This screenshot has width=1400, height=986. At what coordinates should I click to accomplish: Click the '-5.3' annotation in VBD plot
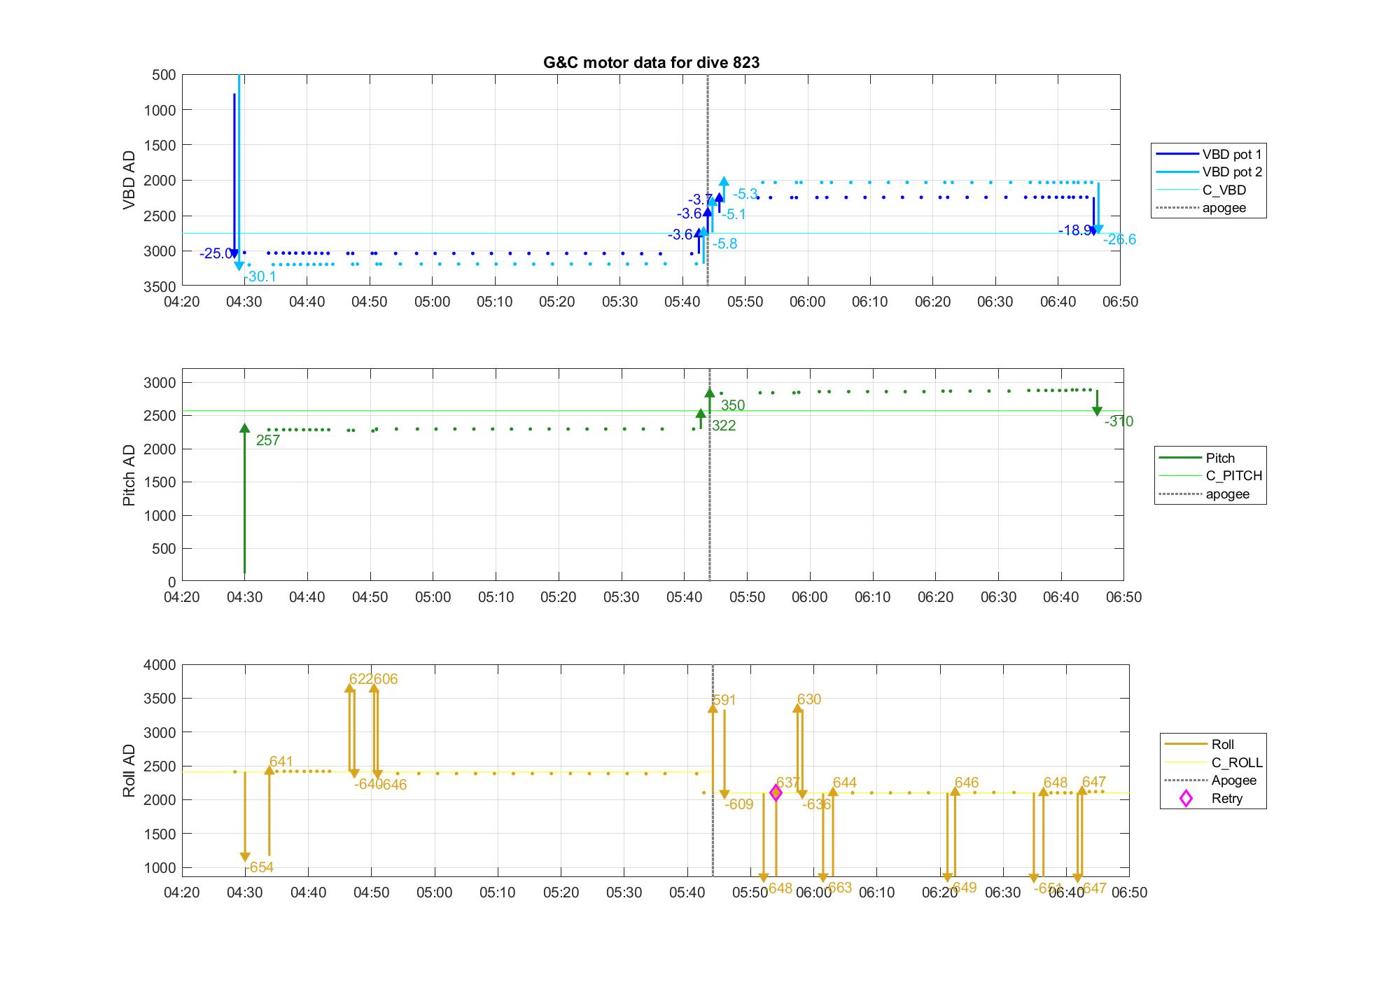click(x=745, y=194)
